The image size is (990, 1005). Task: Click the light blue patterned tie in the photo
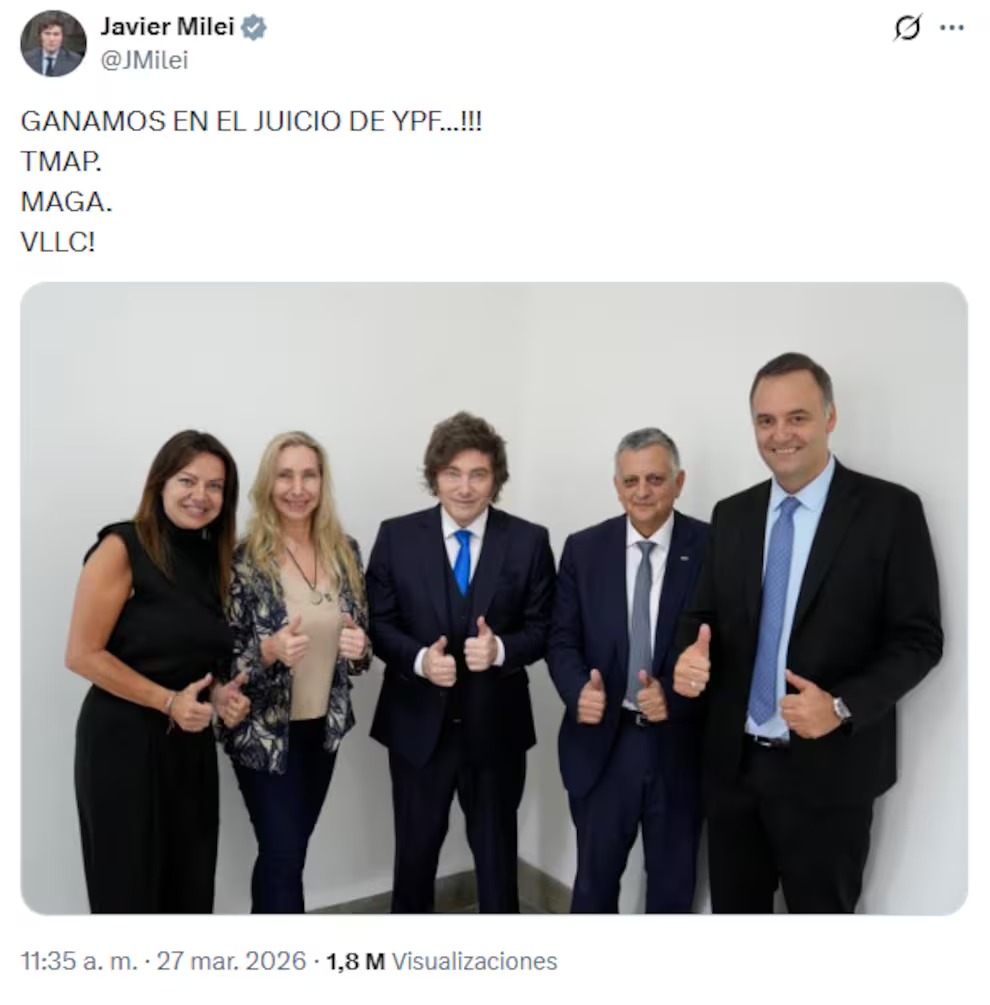[773, 610]
